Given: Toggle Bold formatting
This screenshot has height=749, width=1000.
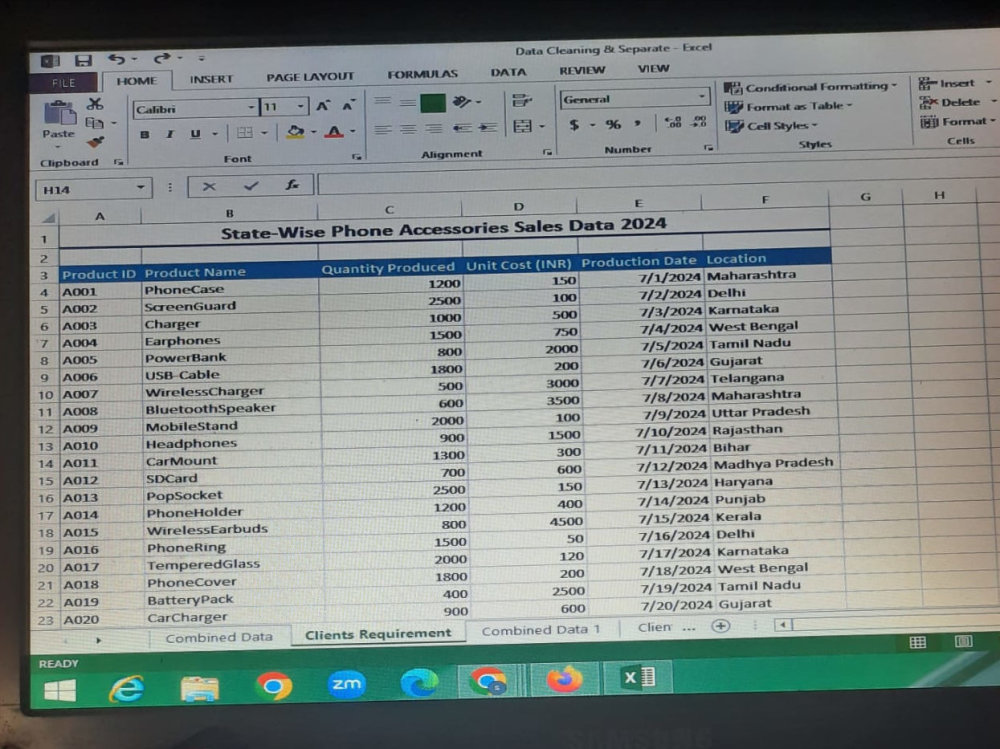Looking at the screenshot, I should 145,135.
